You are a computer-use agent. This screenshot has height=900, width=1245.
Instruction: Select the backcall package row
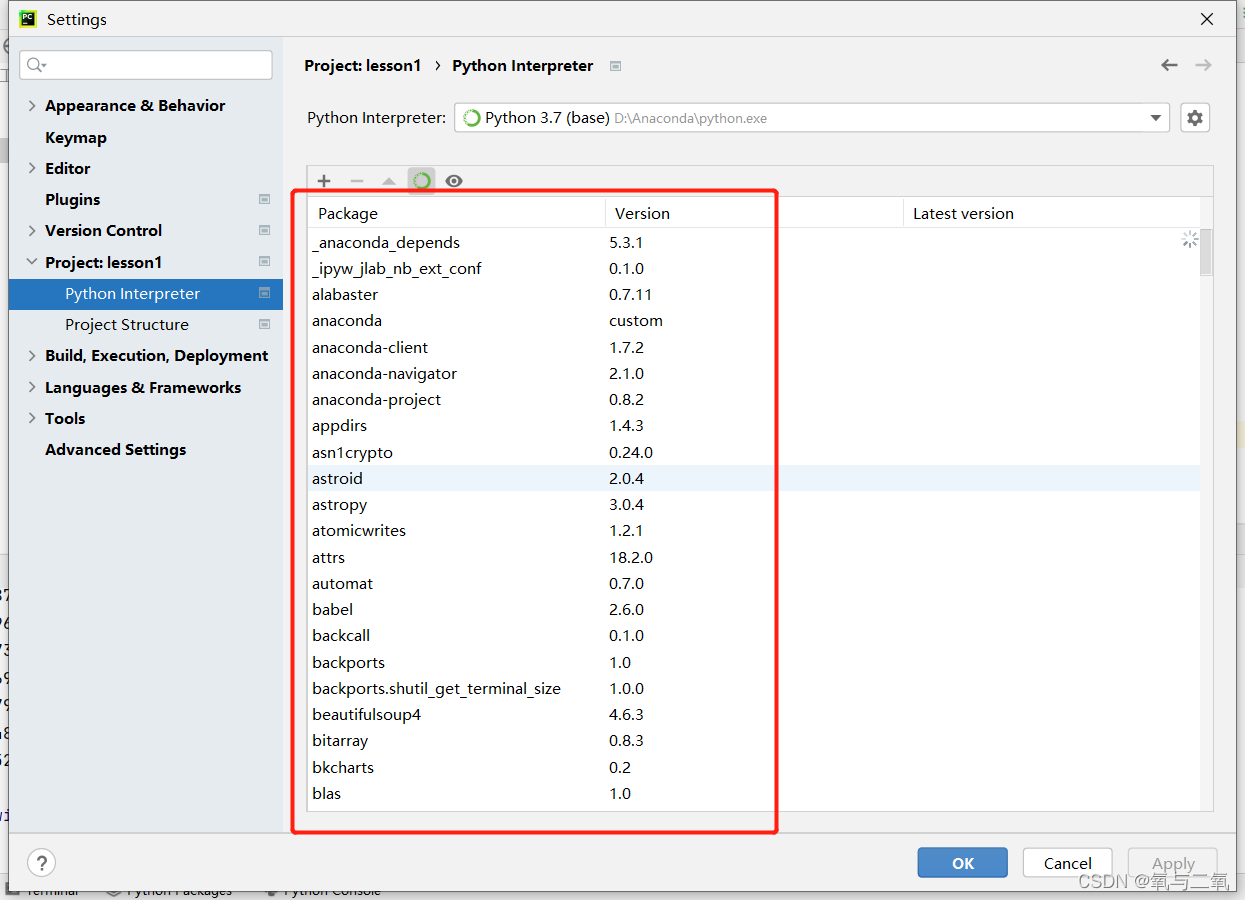point(754,636)
